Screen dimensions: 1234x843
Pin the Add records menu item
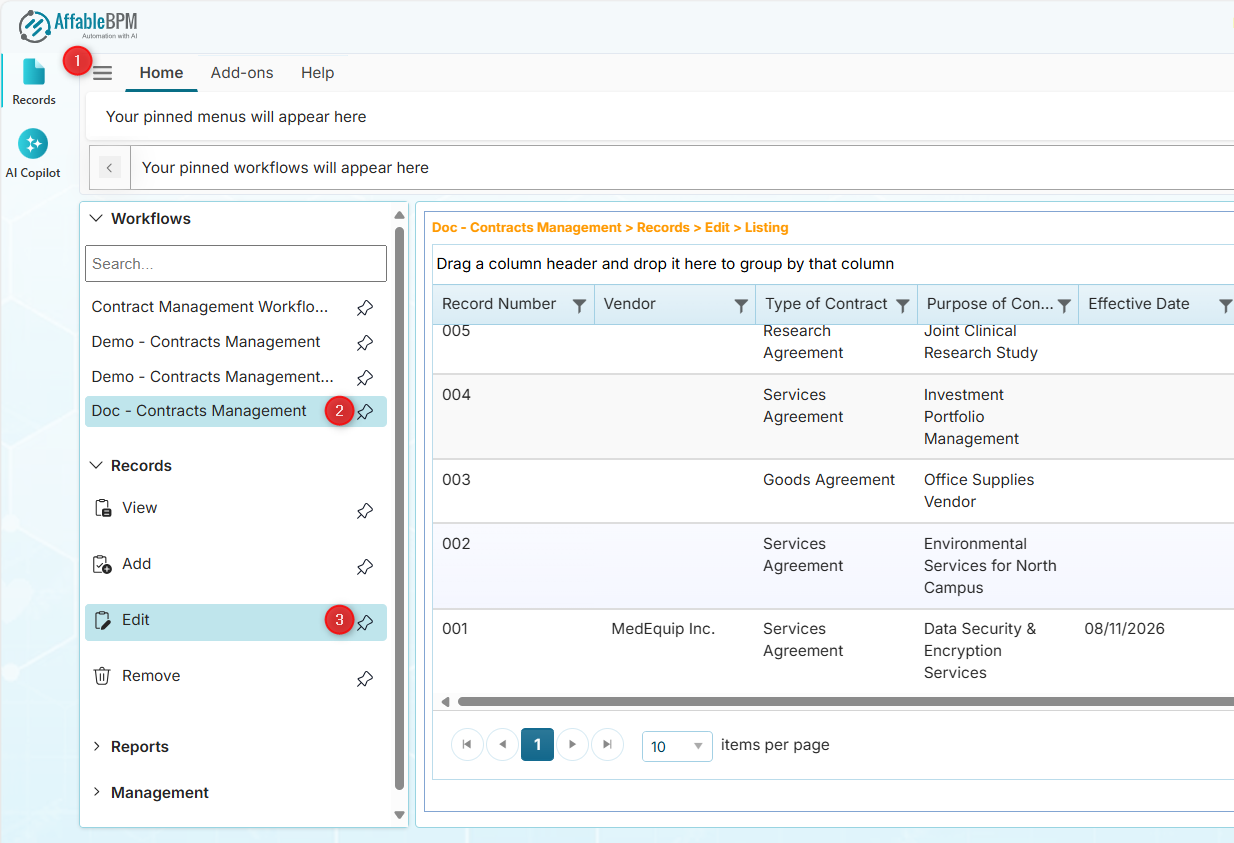pyautogui.click(x=365, y=567)
